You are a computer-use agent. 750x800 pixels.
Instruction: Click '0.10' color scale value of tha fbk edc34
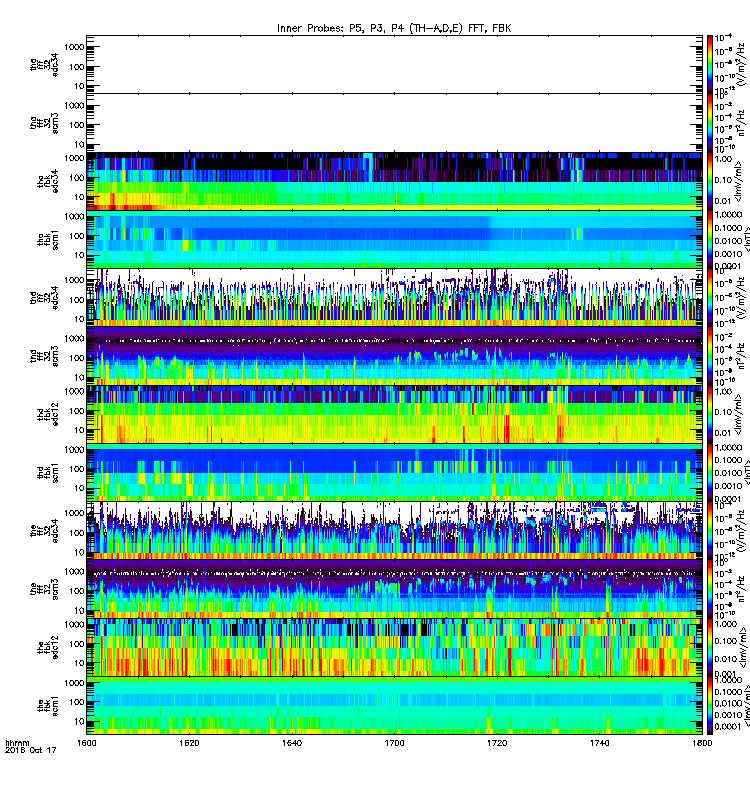(723, 180)
